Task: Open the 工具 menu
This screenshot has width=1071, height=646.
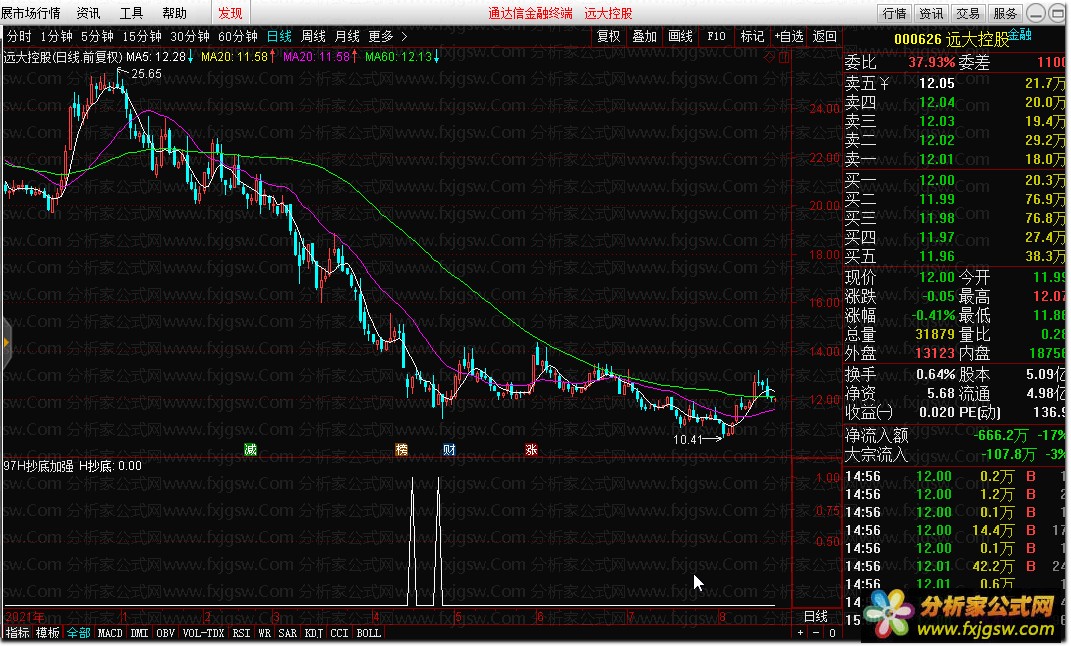Action: click(131, 13)
